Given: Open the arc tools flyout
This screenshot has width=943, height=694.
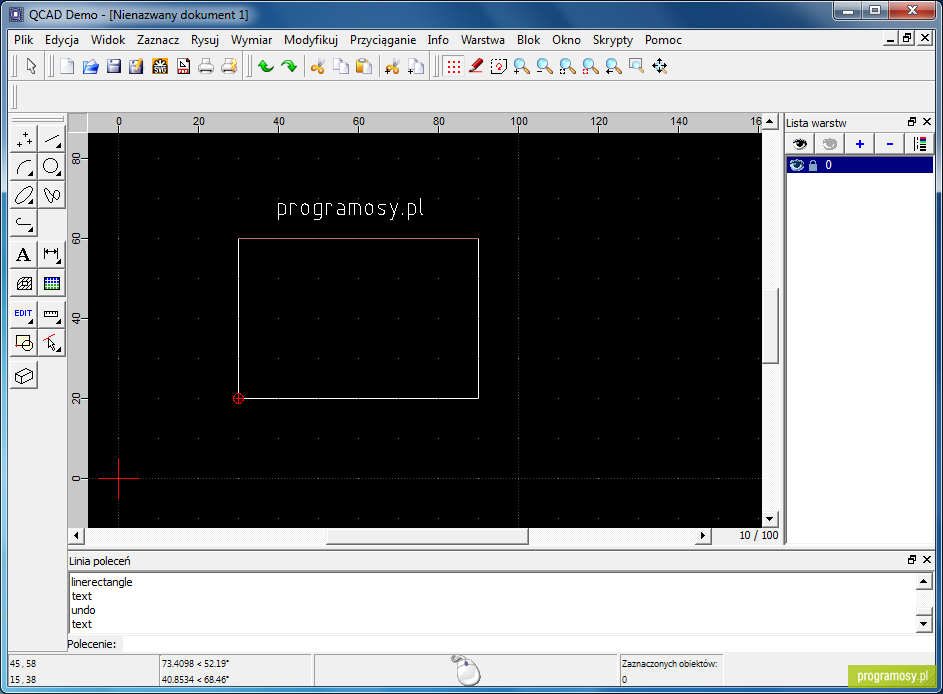Looking at the screenshot, I should 24,167.
